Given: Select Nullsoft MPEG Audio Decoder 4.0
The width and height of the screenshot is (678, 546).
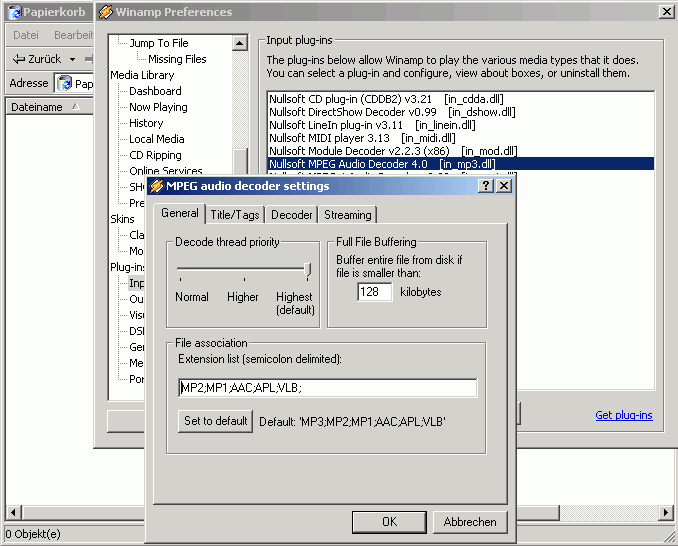Looking at the screenshot, I should point(461,164).
